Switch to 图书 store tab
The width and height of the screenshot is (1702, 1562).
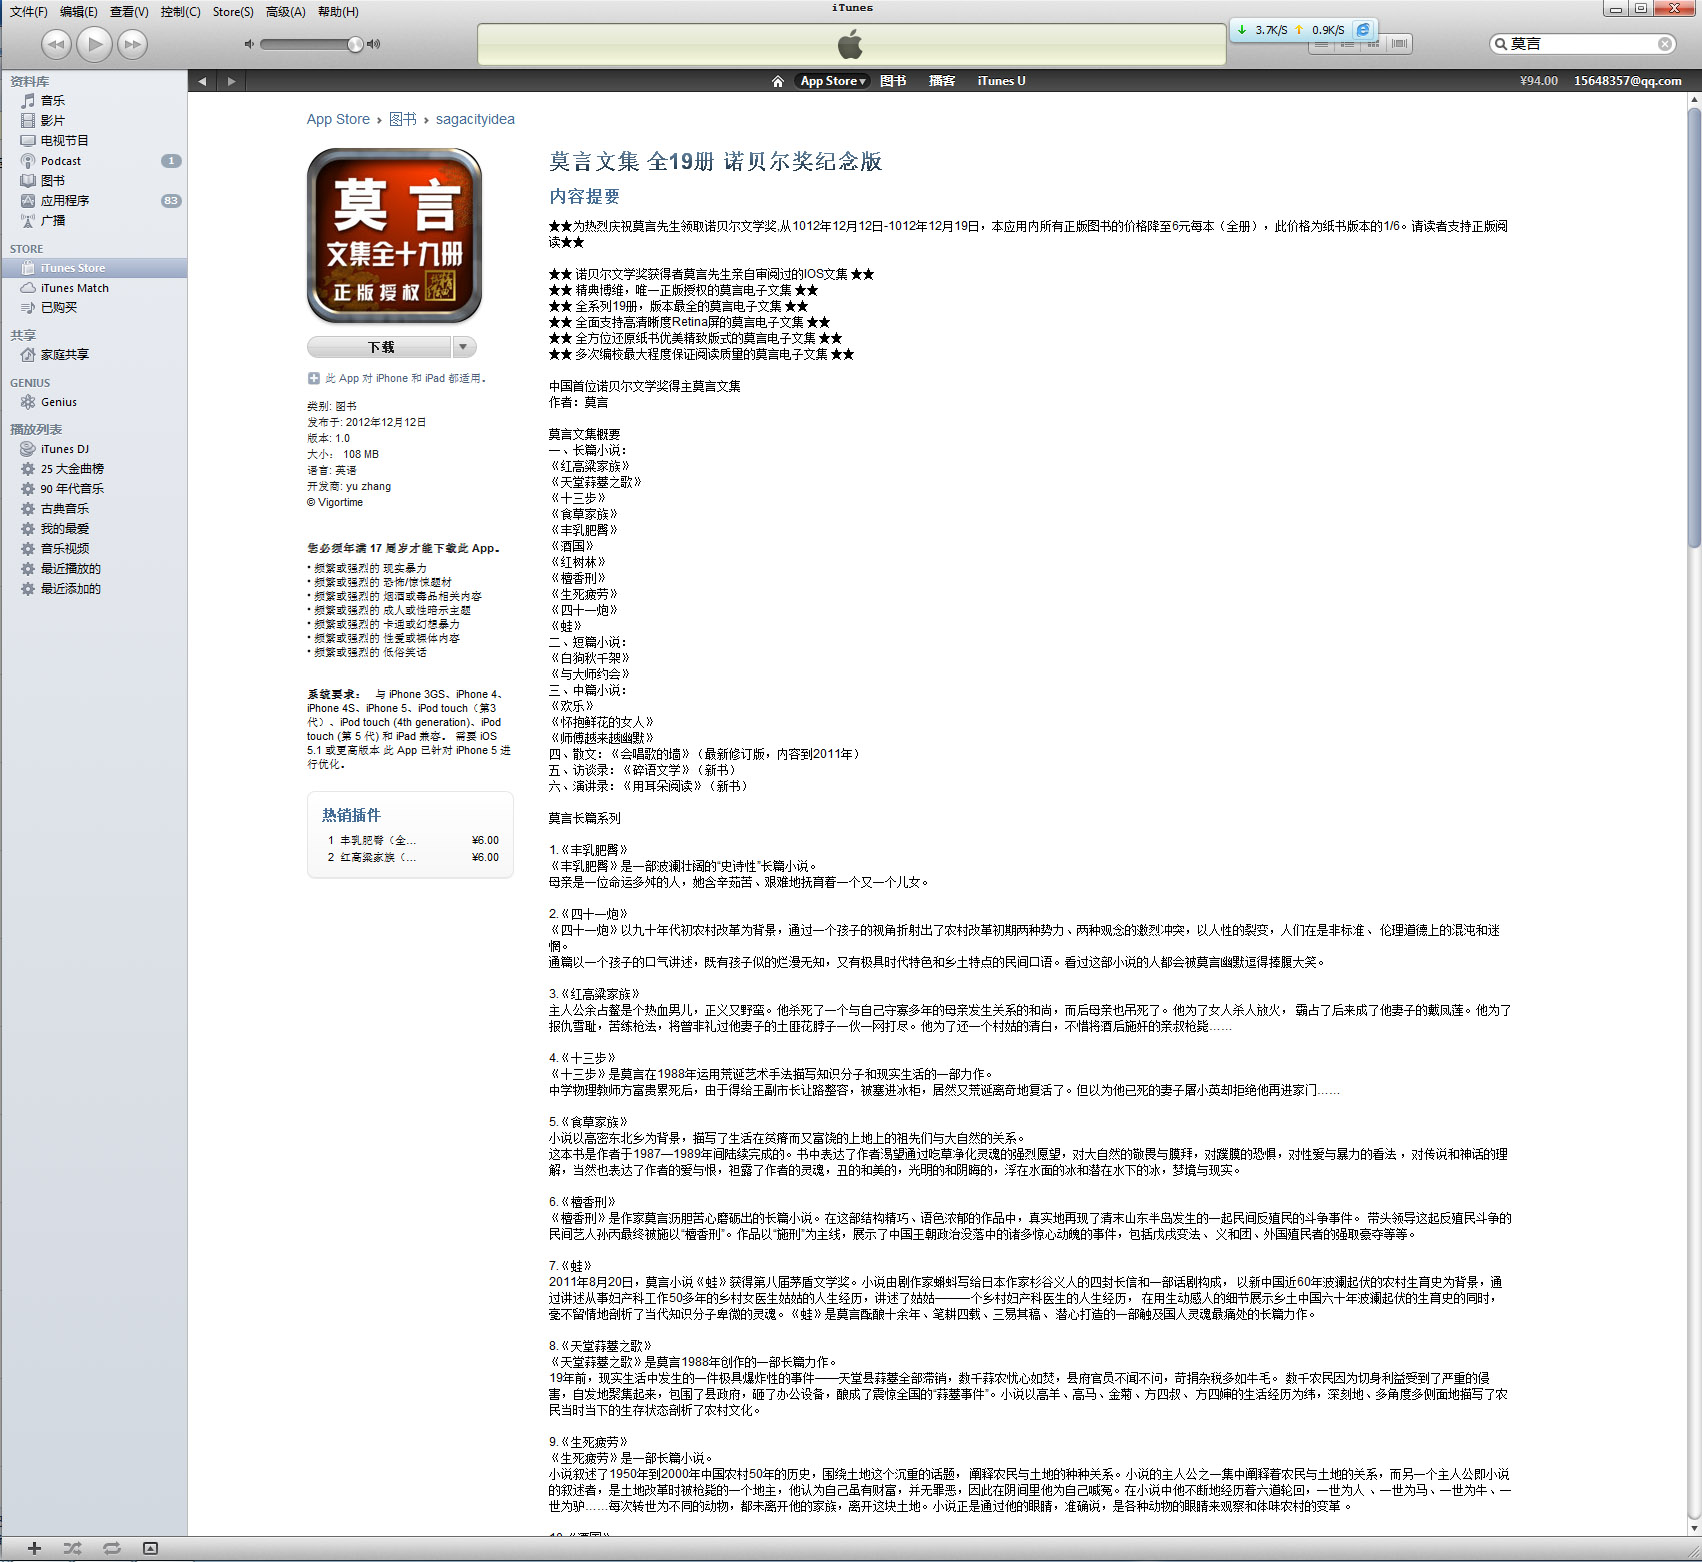tap(893, 81)
